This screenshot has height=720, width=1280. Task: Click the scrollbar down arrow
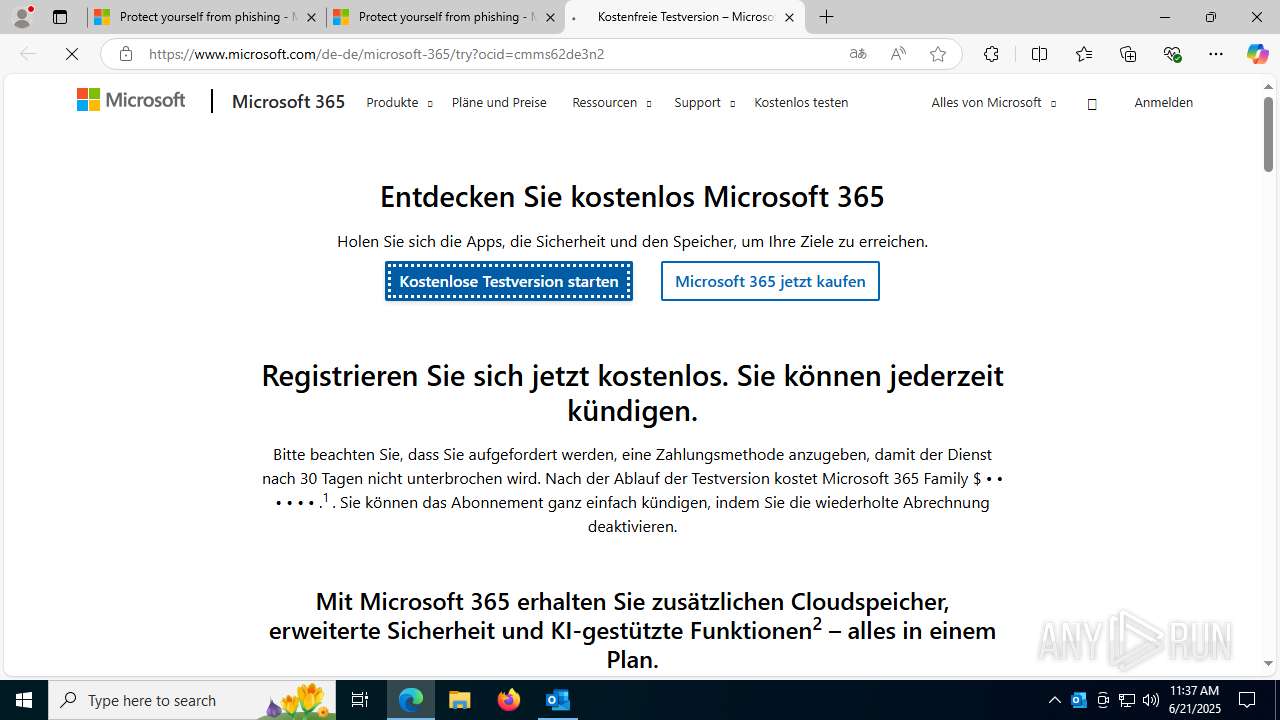tap(1268, 663)
